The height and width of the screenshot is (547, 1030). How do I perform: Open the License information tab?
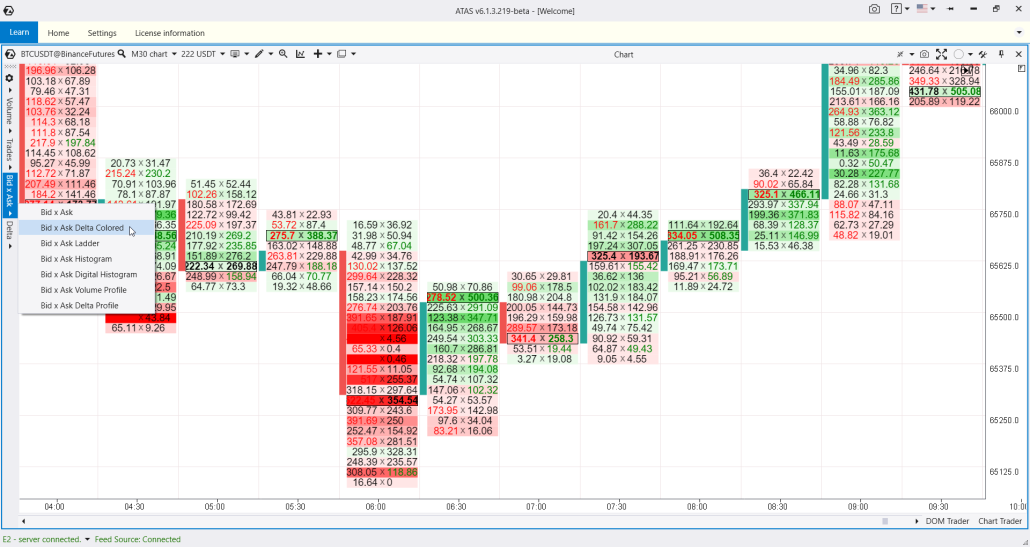[169, 33]
